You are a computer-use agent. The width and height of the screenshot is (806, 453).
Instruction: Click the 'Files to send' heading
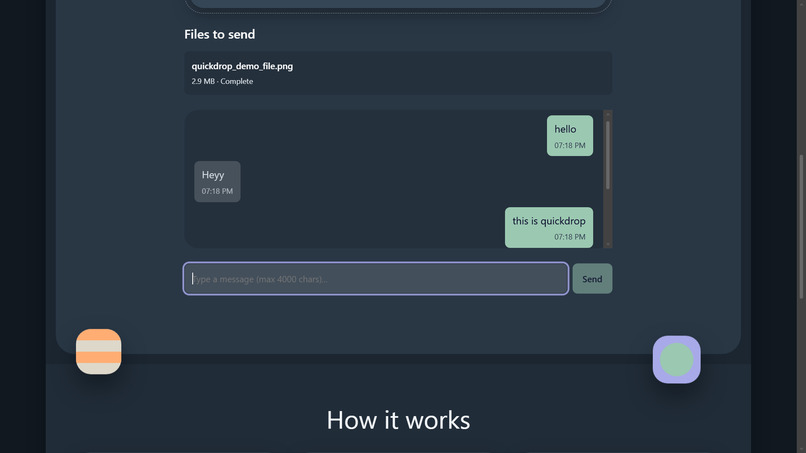[x=219, y=34]
